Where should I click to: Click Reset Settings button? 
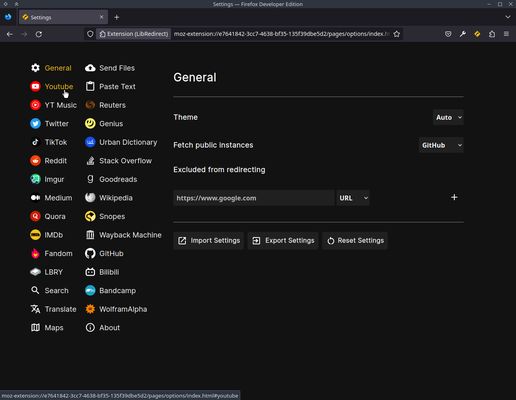355,241
